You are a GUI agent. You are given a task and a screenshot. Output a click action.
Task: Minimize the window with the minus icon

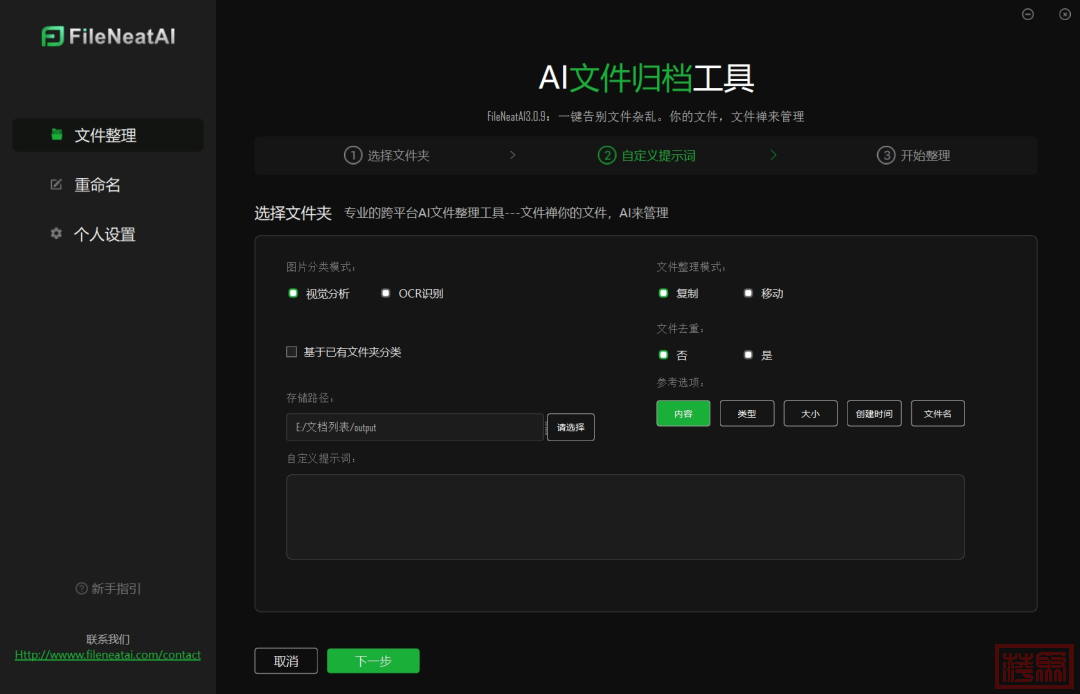1028,14
